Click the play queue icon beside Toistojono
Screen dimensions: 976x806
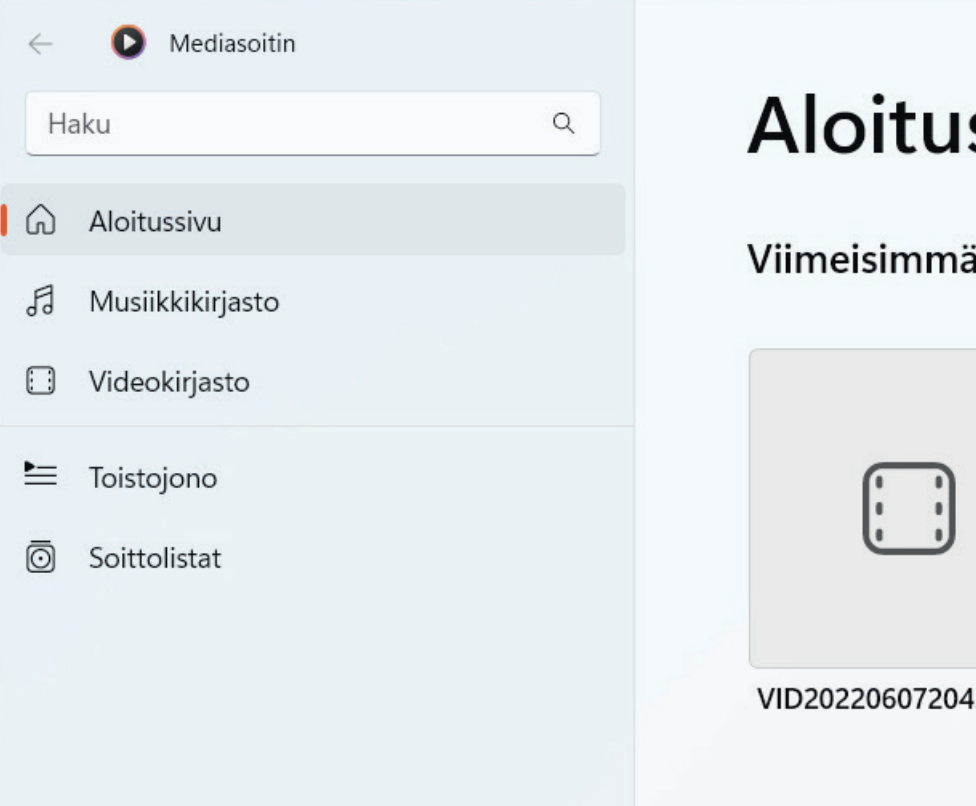click(40, 475)
